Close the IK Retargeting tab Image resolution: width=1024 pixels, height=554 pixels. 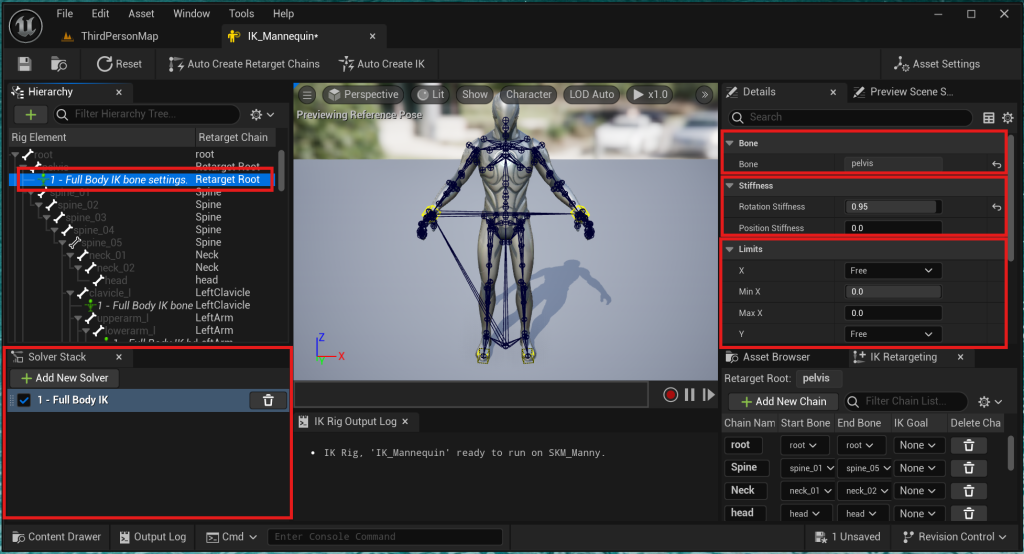pyautogui.click(x=960, y=357)
